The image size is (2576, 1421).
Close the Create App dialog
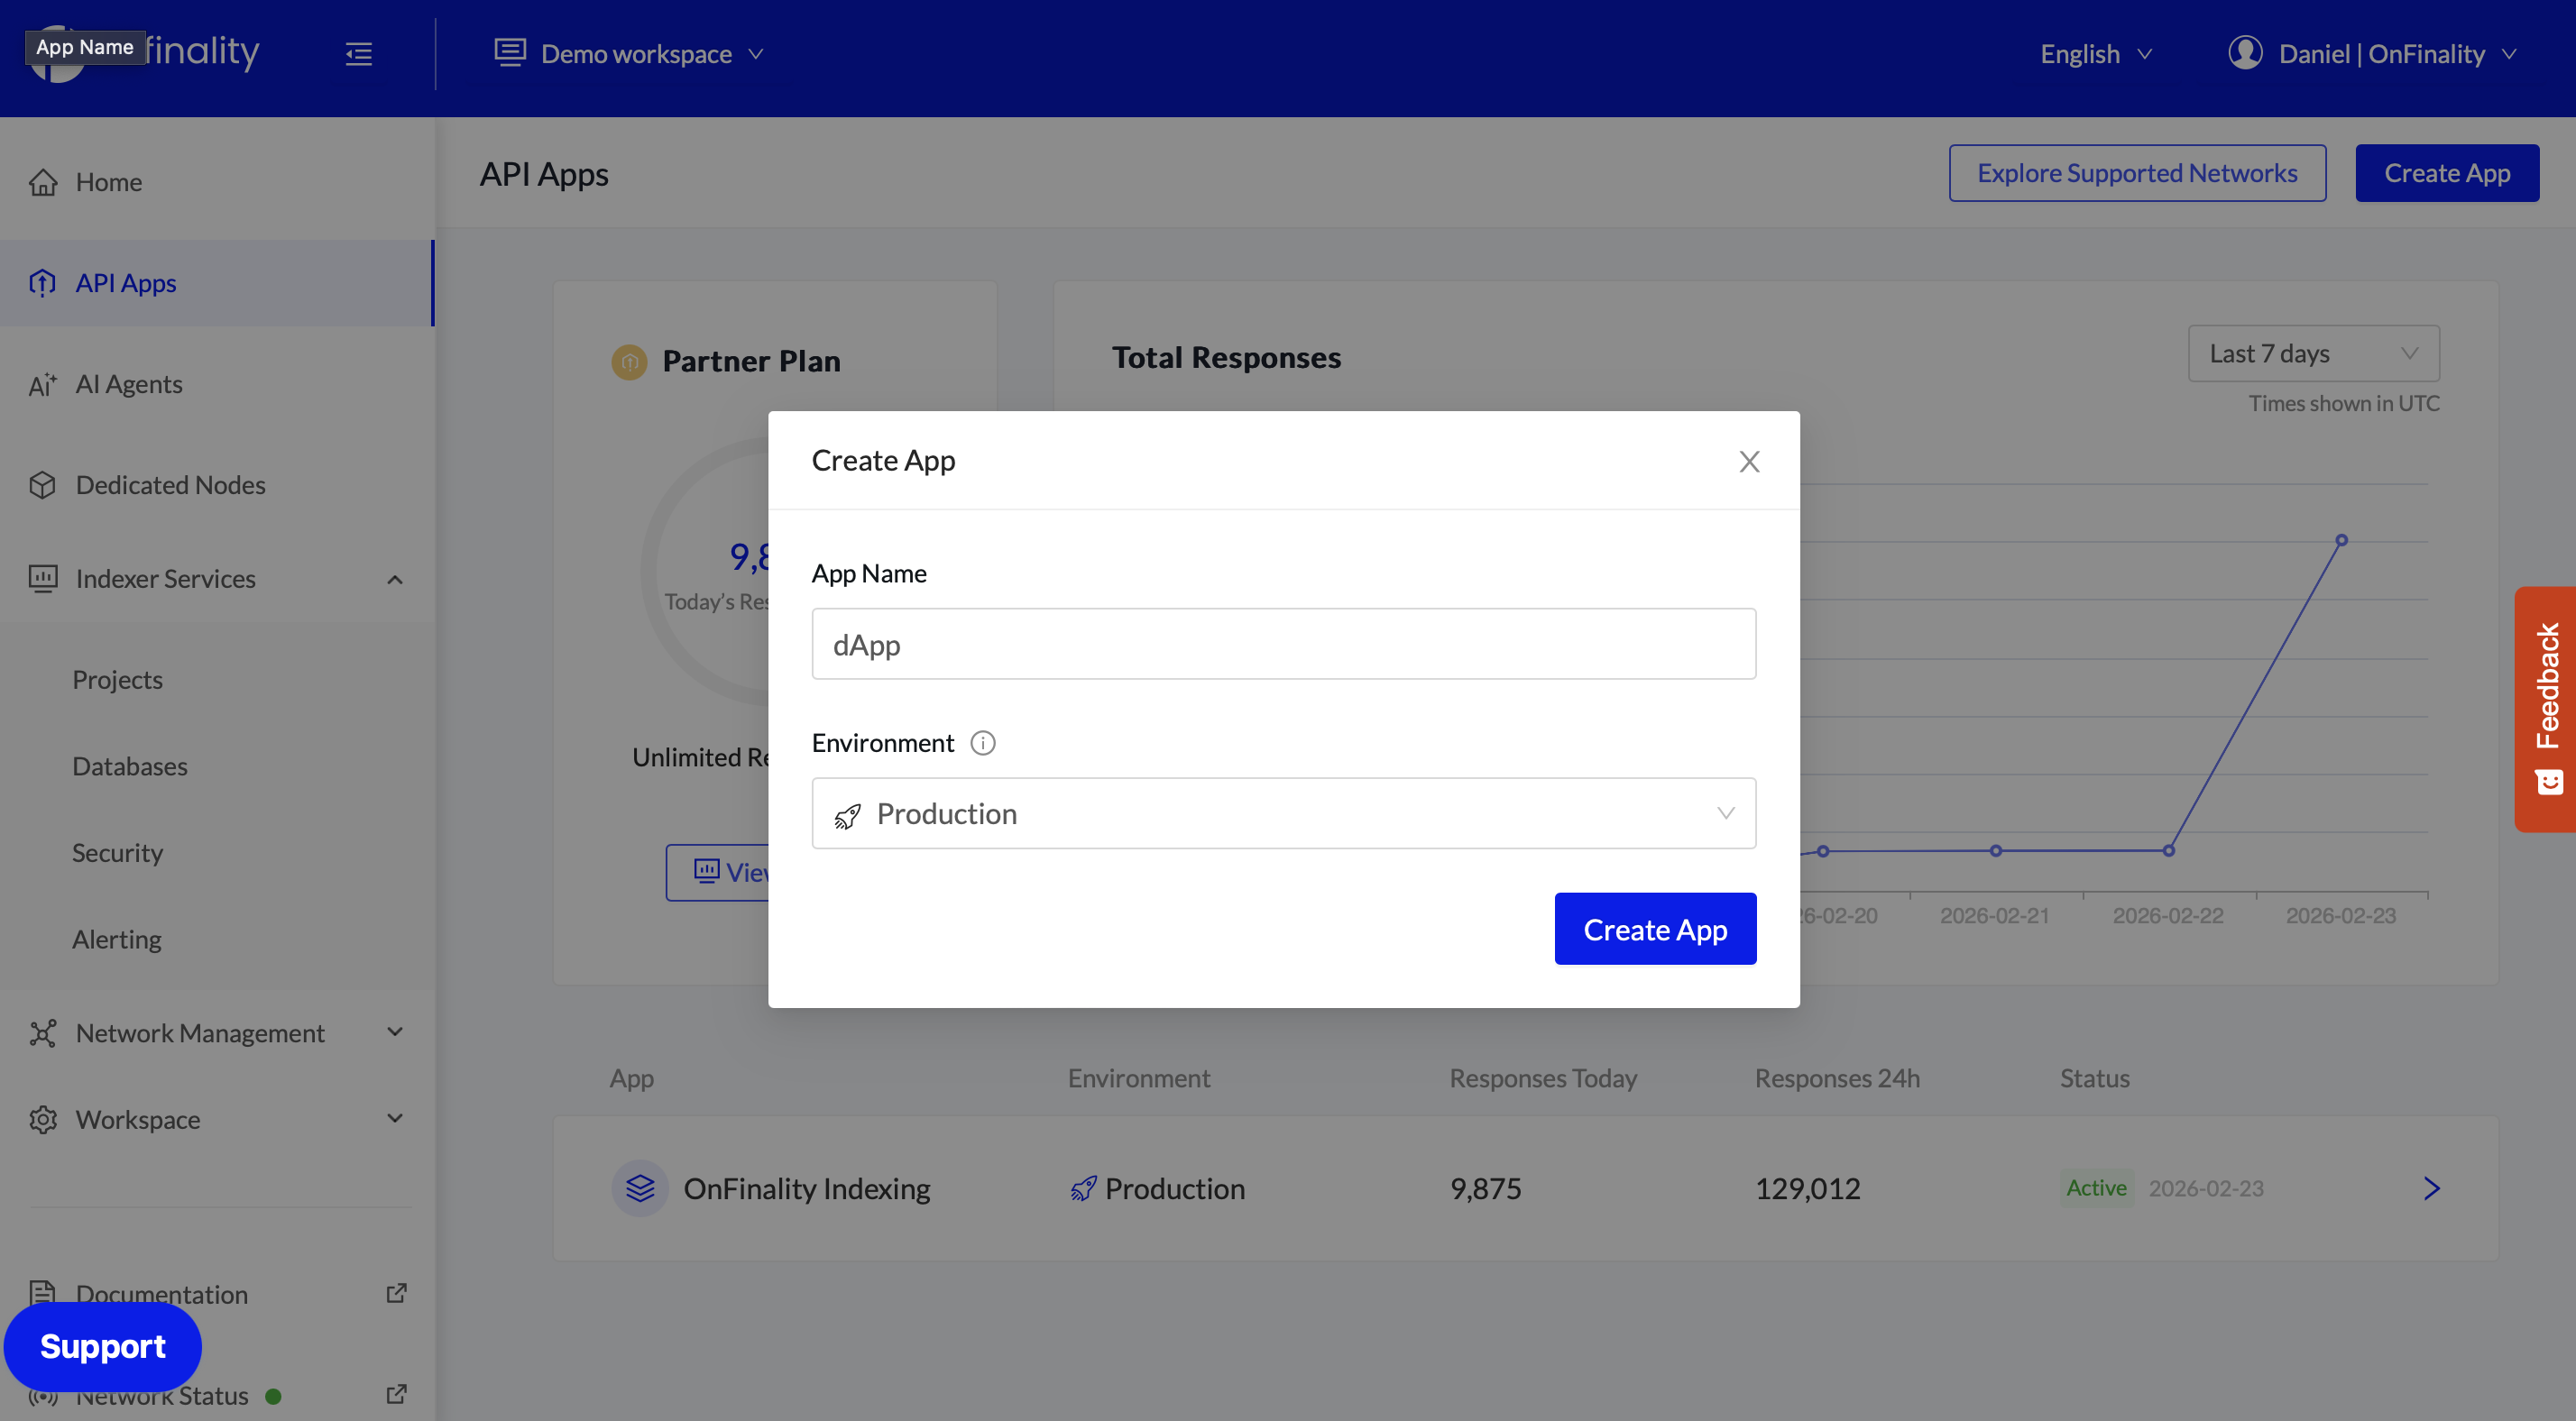pos(1749,461)
